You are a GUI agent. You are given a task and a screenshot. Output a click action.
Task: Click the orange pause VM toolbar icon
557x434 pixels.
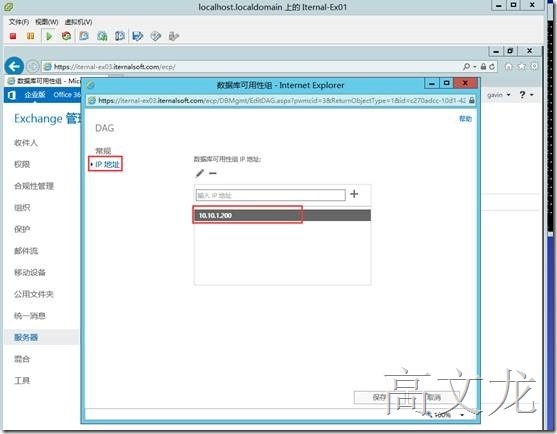tap(31, 36)
